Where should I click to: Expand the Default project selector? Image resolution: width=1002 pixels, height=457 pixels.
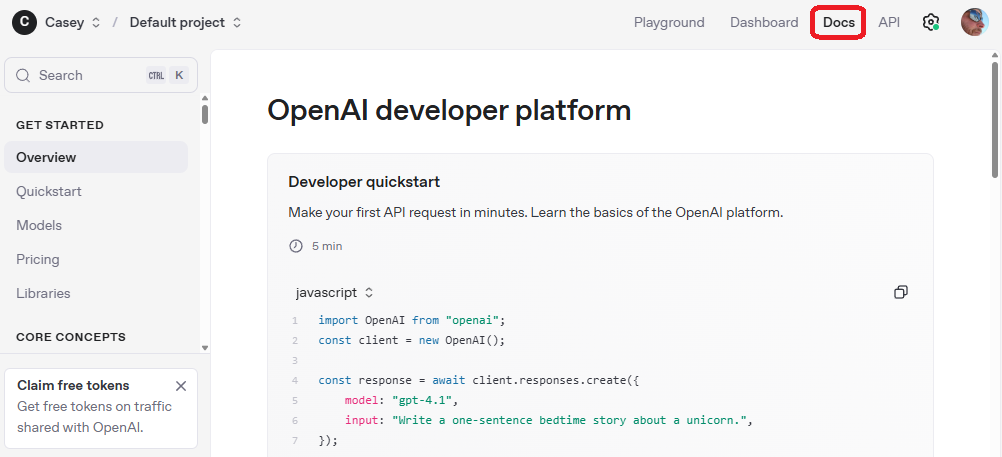[185, 22]
